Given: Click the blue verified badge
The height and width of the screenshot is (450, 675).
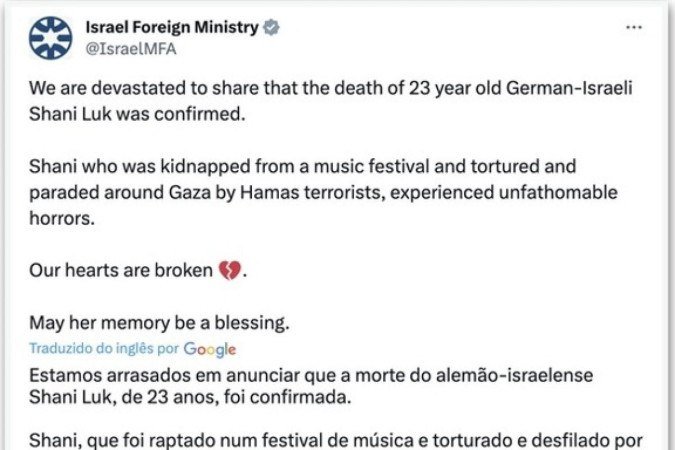Looking at the screenshot, I should coord(272,27).
